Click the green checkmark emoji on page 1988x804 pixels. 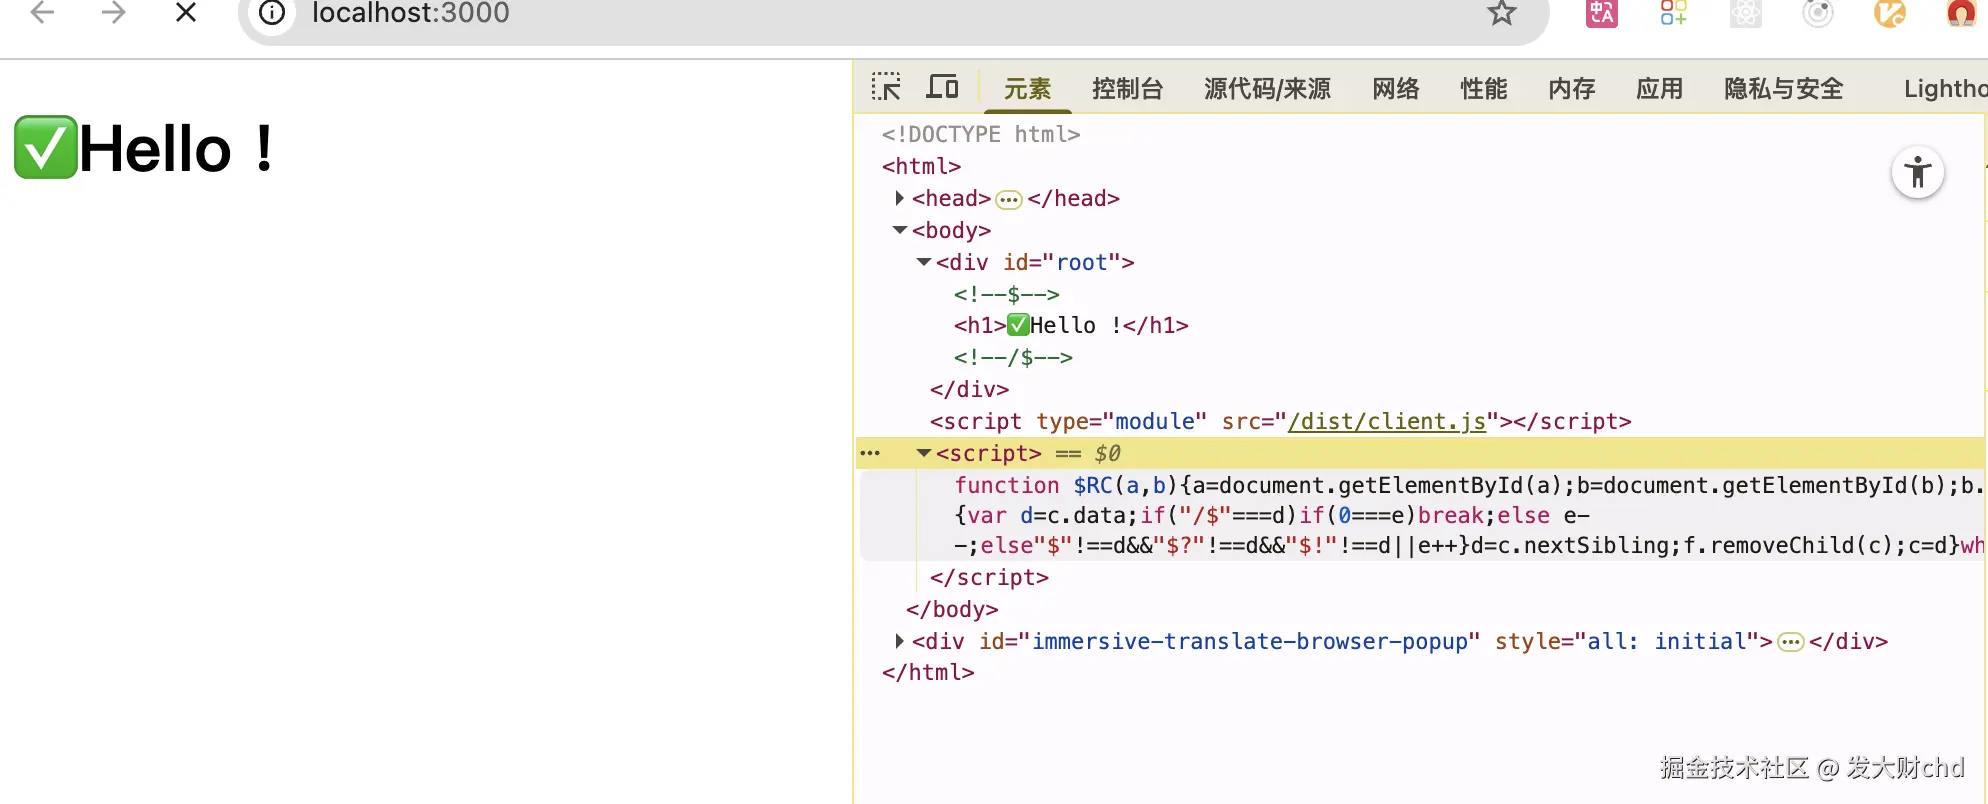coord(46,148)
